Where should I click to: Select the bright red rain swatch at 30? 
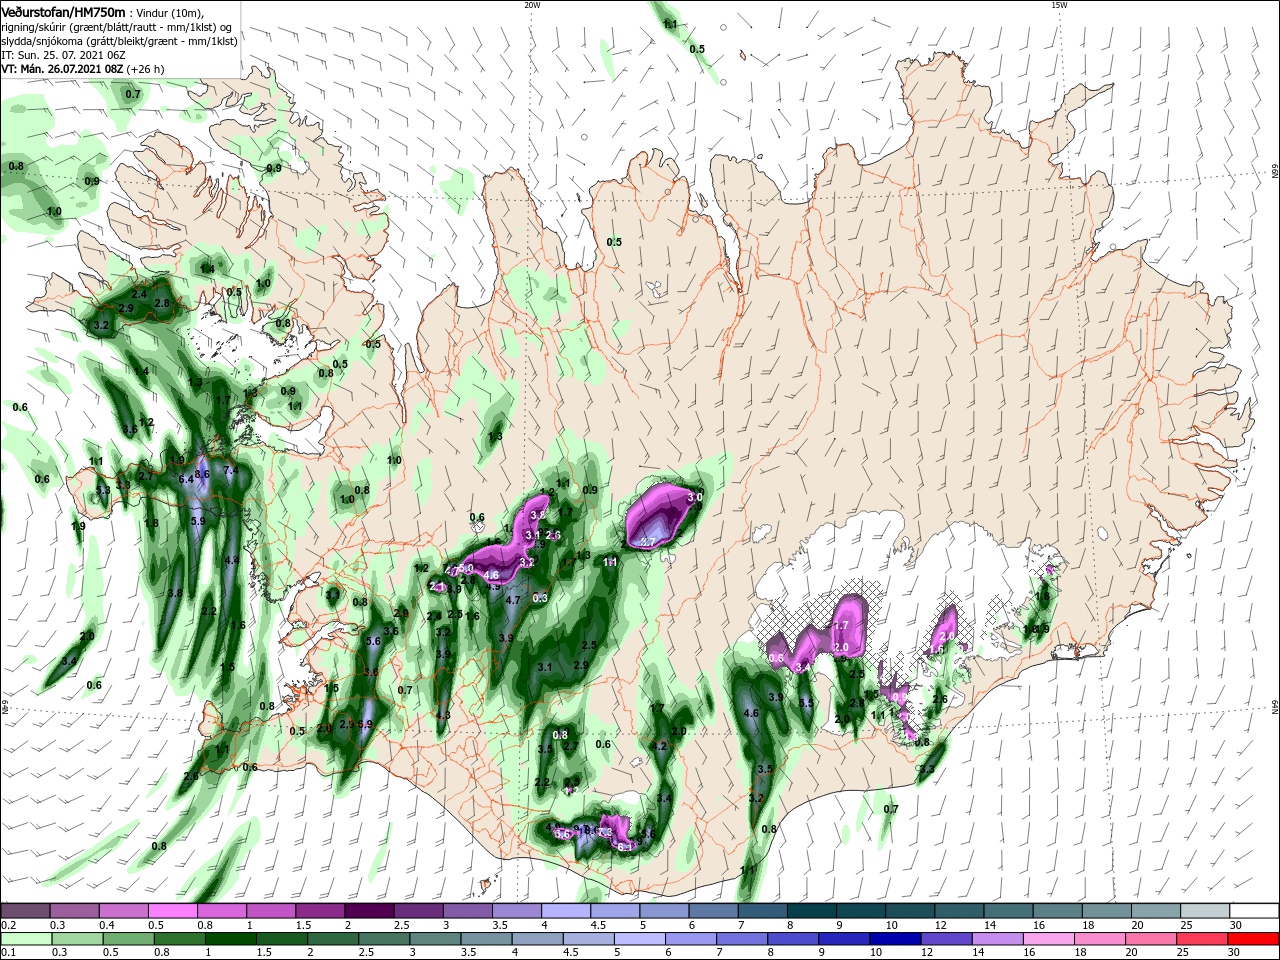[1253, 938]
